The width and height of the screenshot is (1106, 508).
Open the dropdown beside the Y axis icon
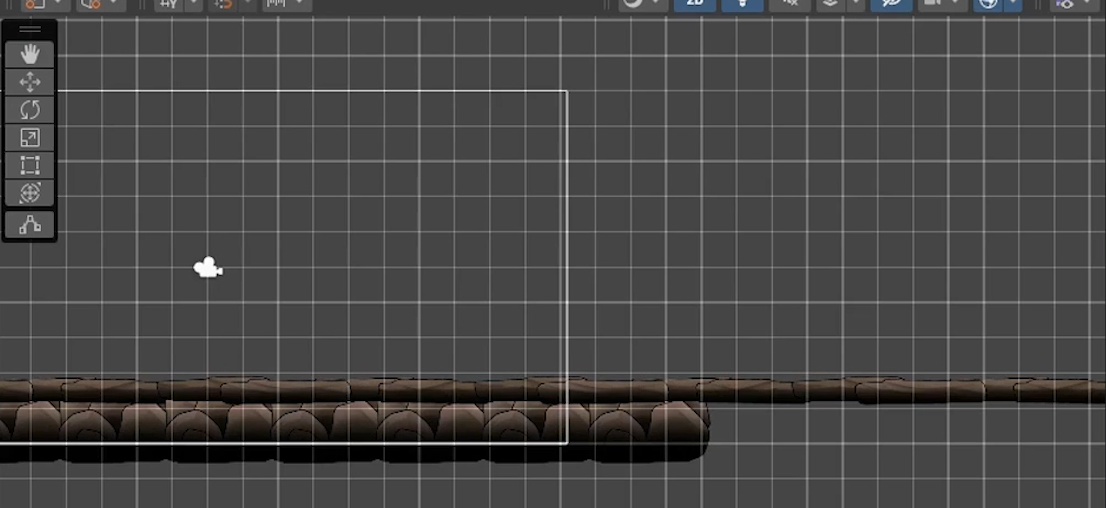[193, 4]
